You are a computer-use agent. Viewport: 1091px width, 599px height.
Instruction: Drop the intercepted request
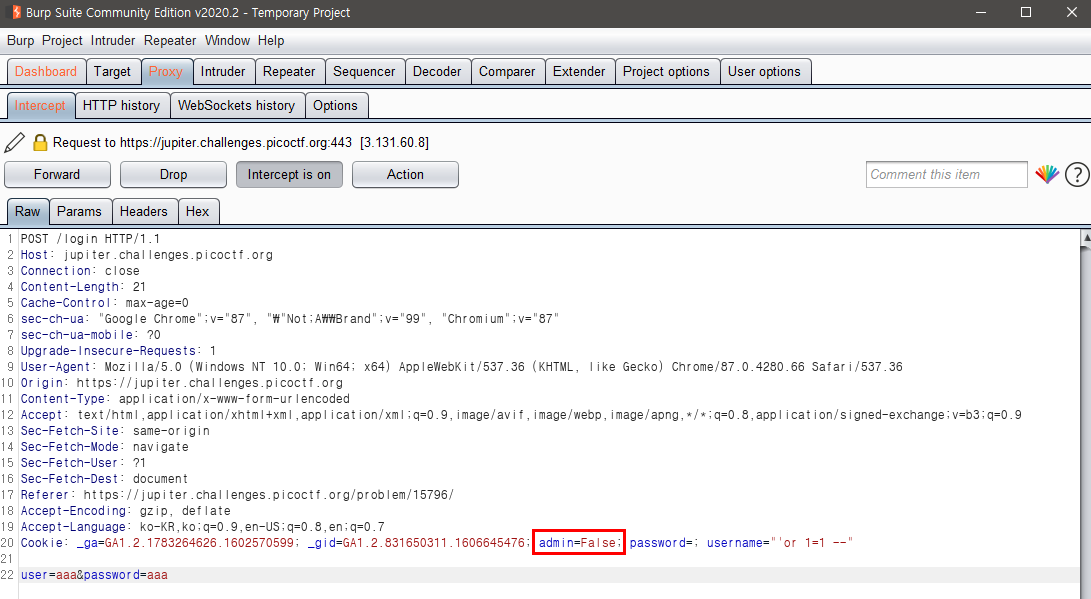173,175
